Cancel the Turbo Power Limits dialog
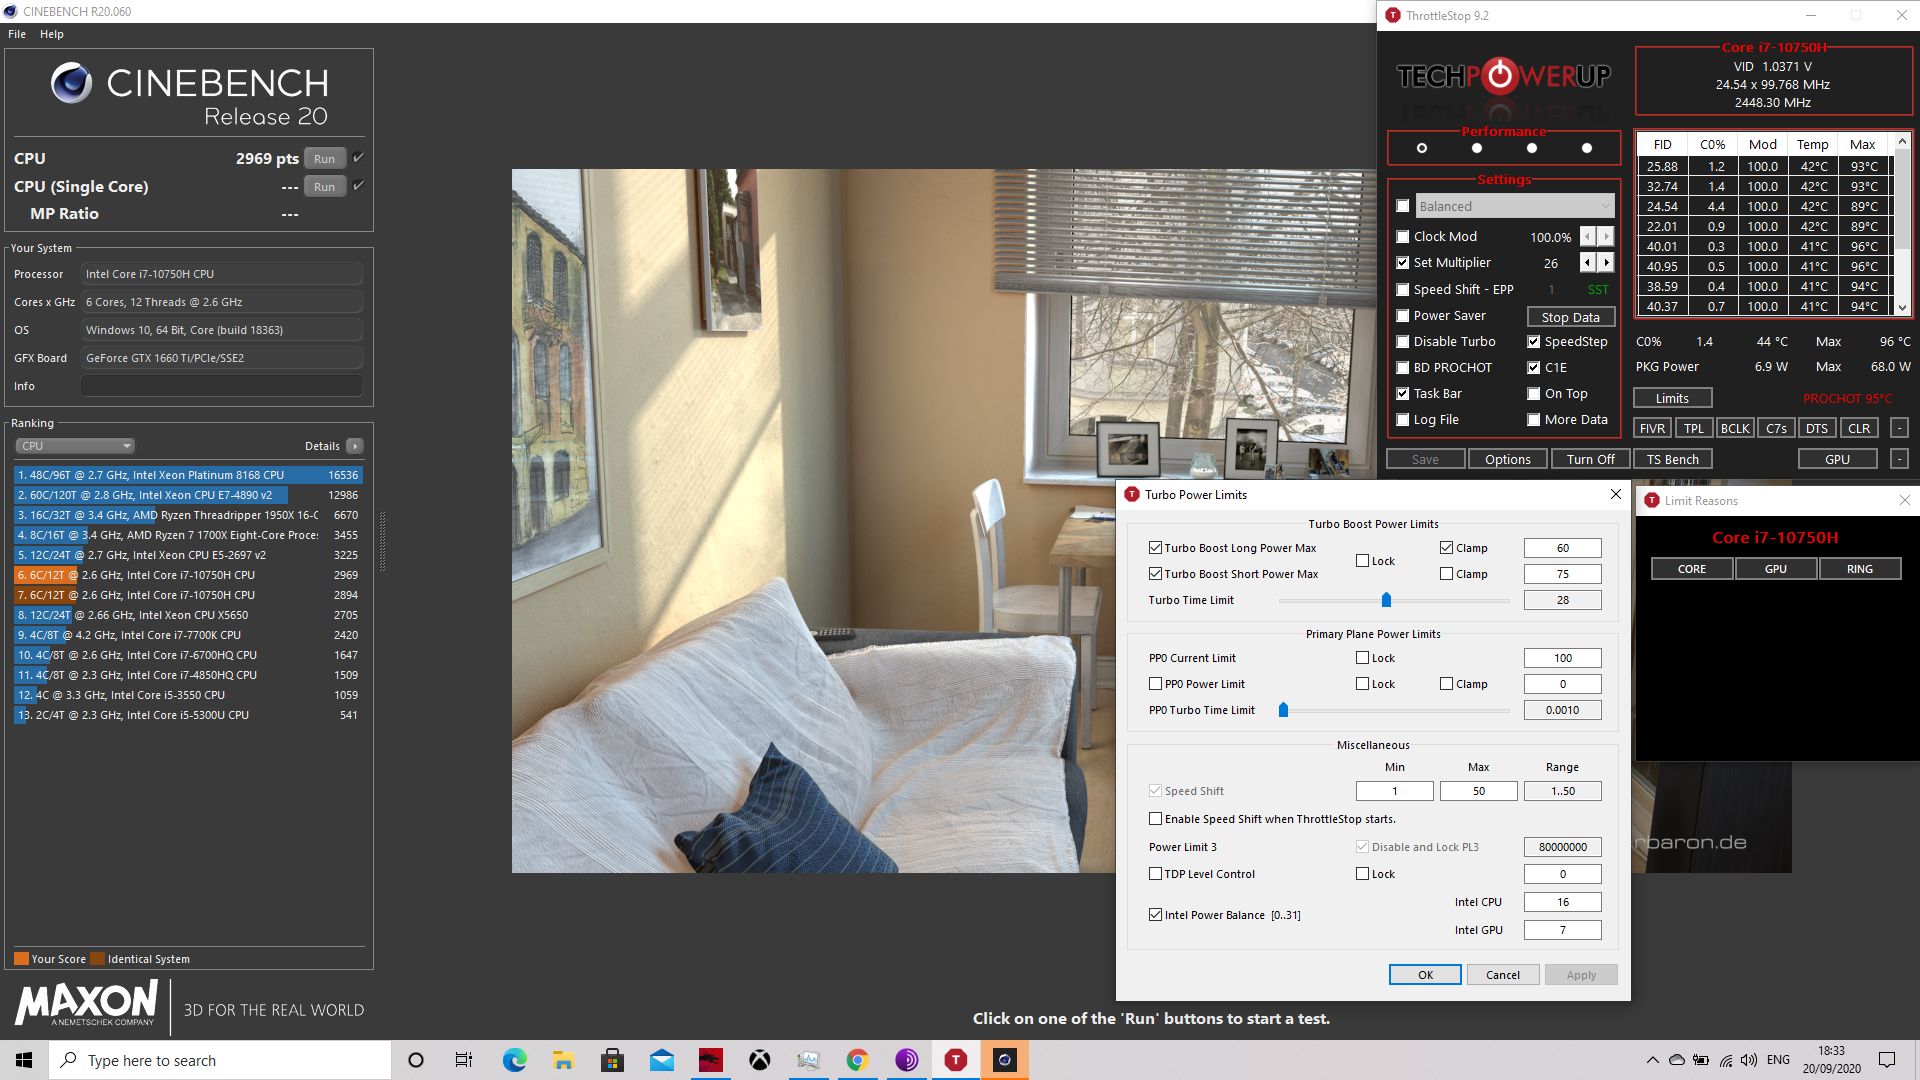 [x=1502, y=975]
